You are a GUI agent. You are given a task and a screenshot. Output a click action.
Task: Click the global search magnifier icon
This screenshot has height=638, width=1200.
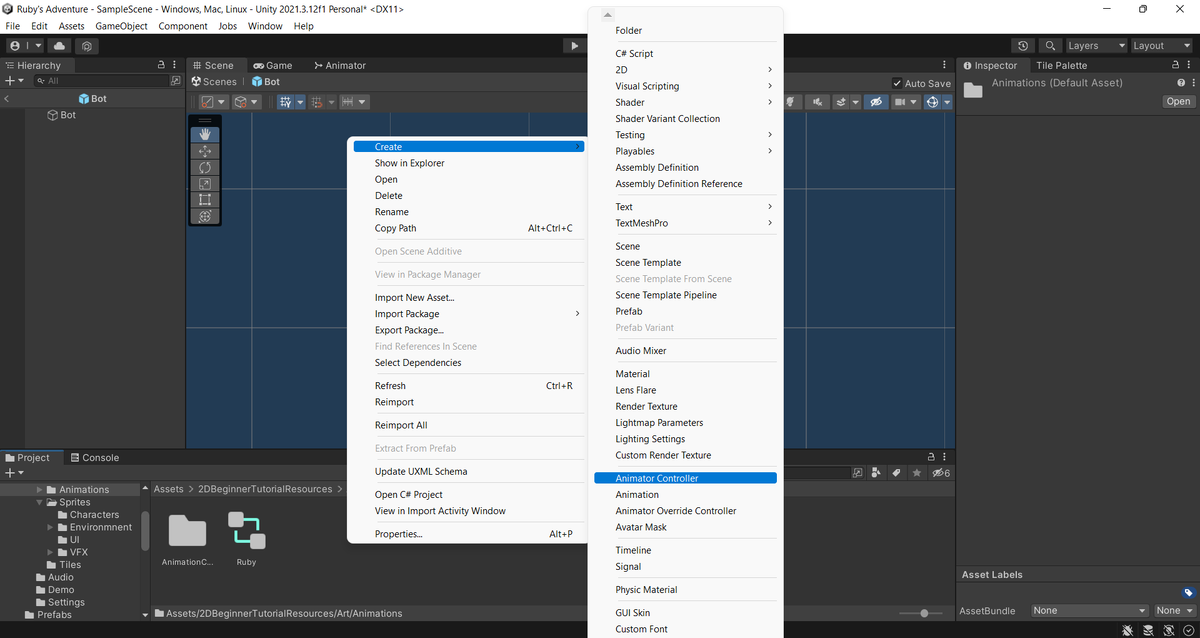1050,46
